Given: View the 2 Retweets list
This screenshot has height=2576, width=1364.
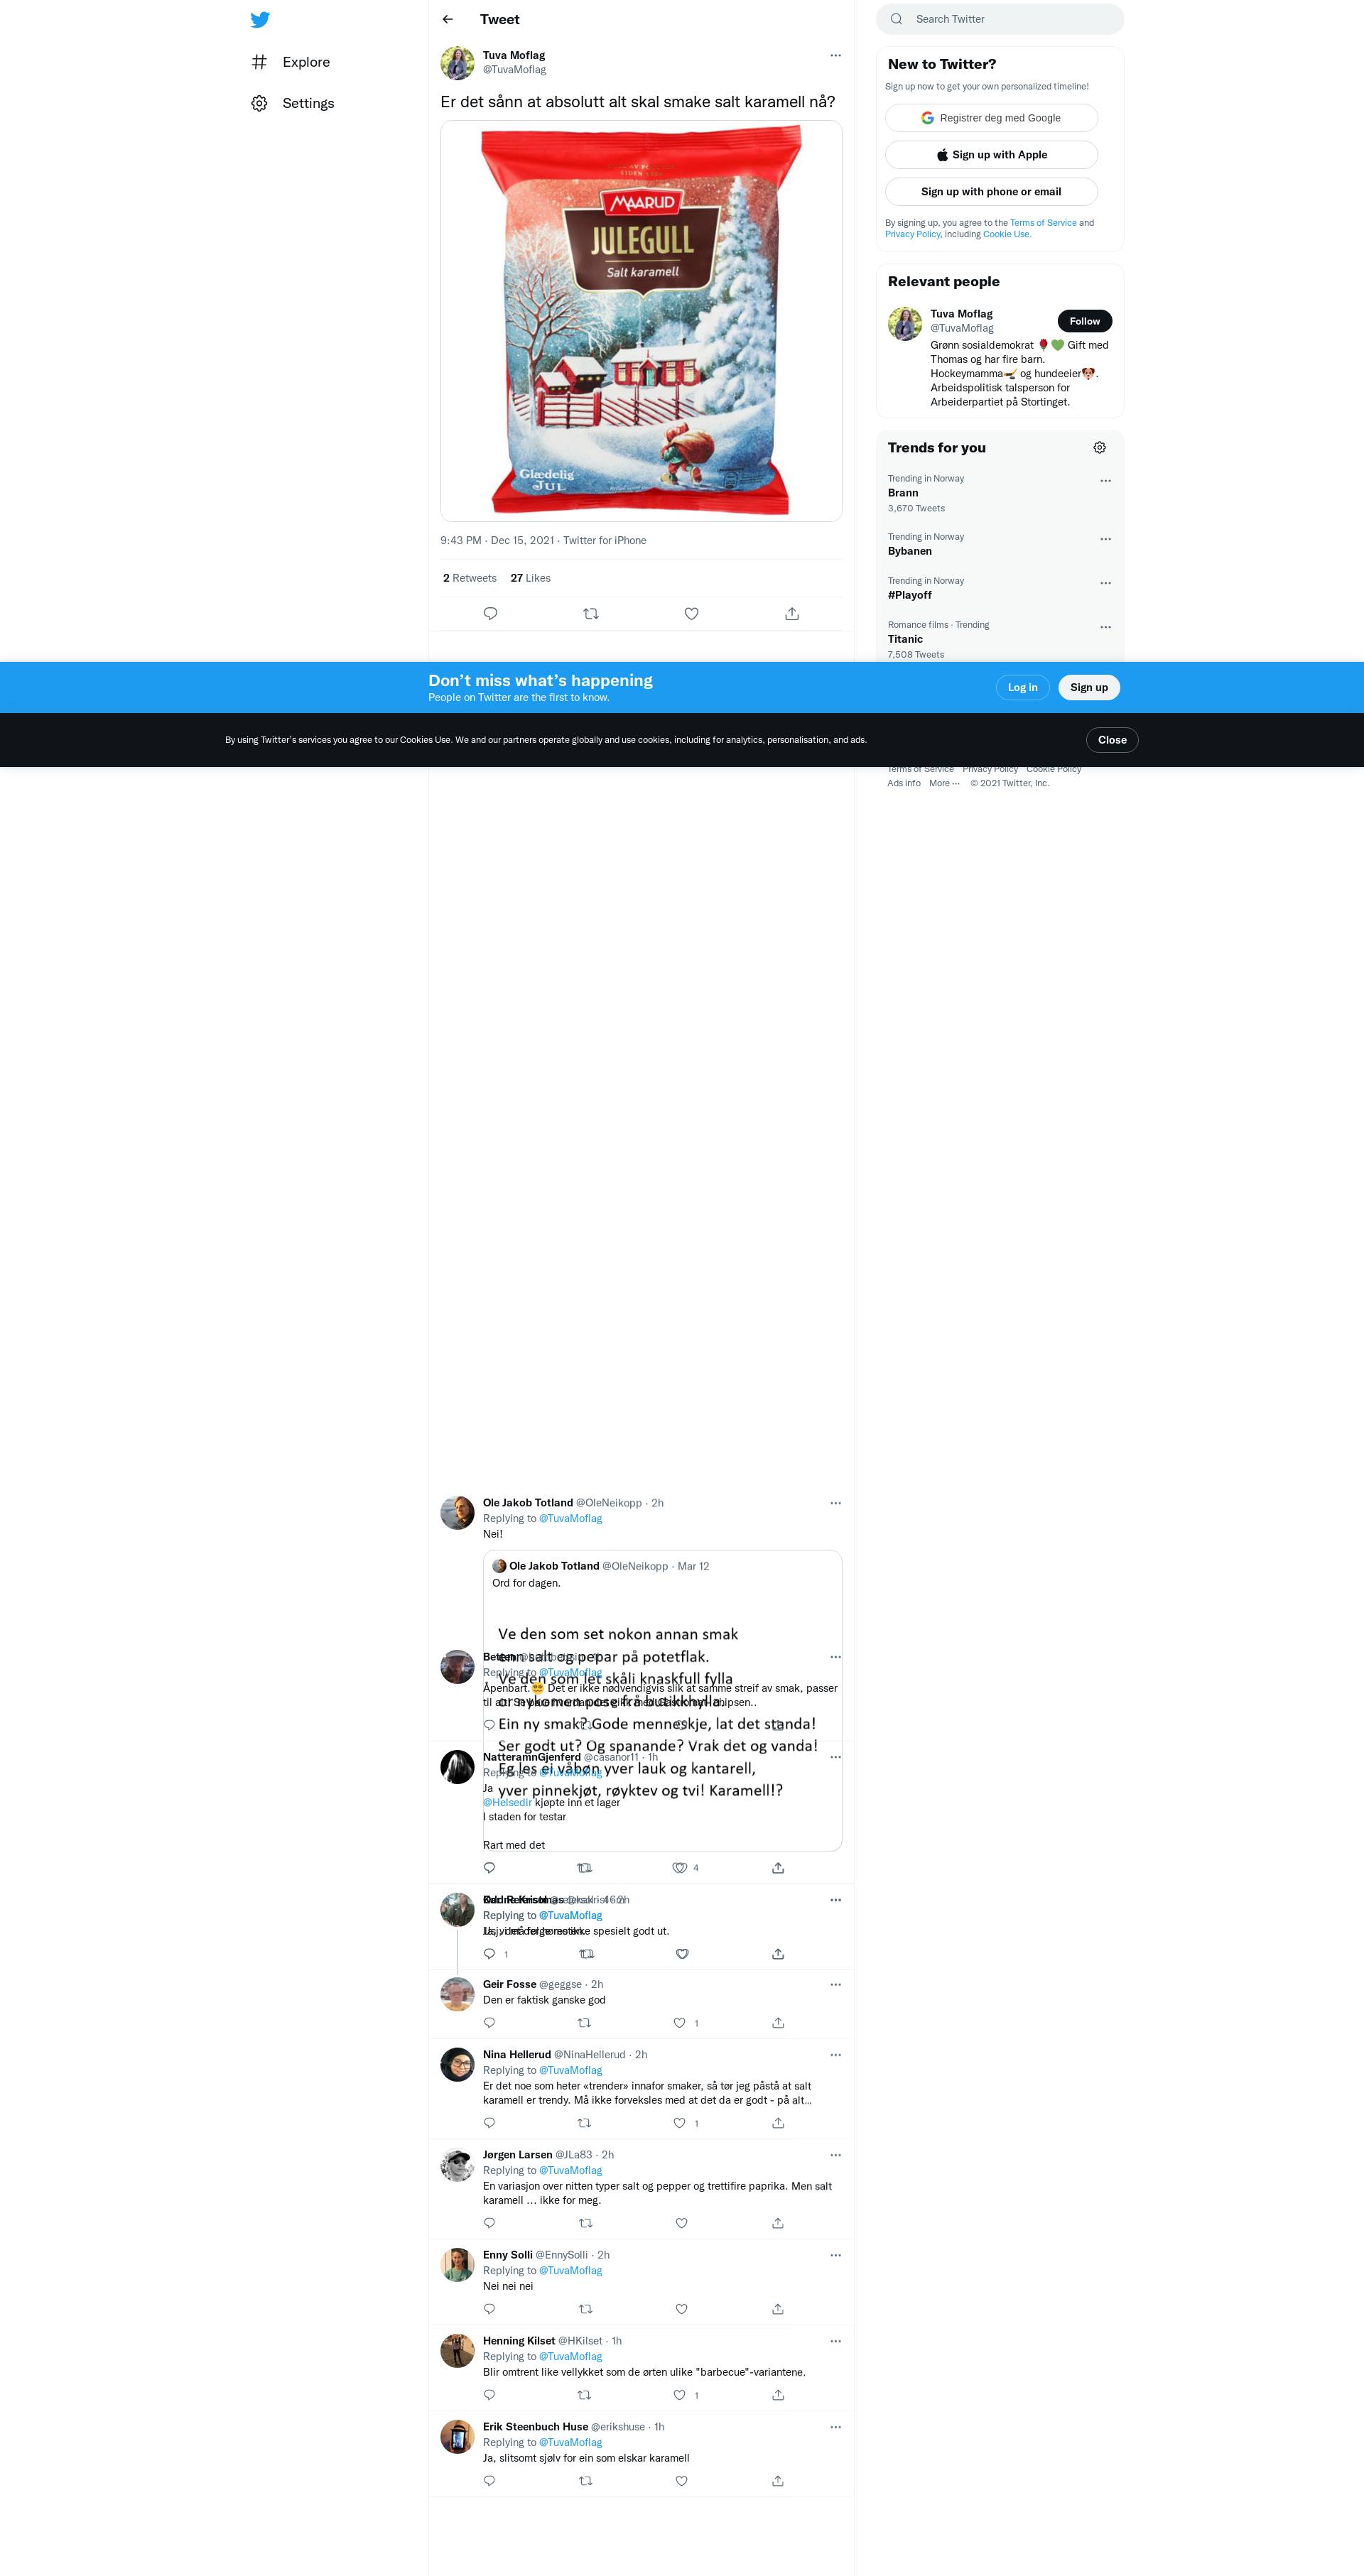Looking at the screenshot, I should [x=470, y=578].
